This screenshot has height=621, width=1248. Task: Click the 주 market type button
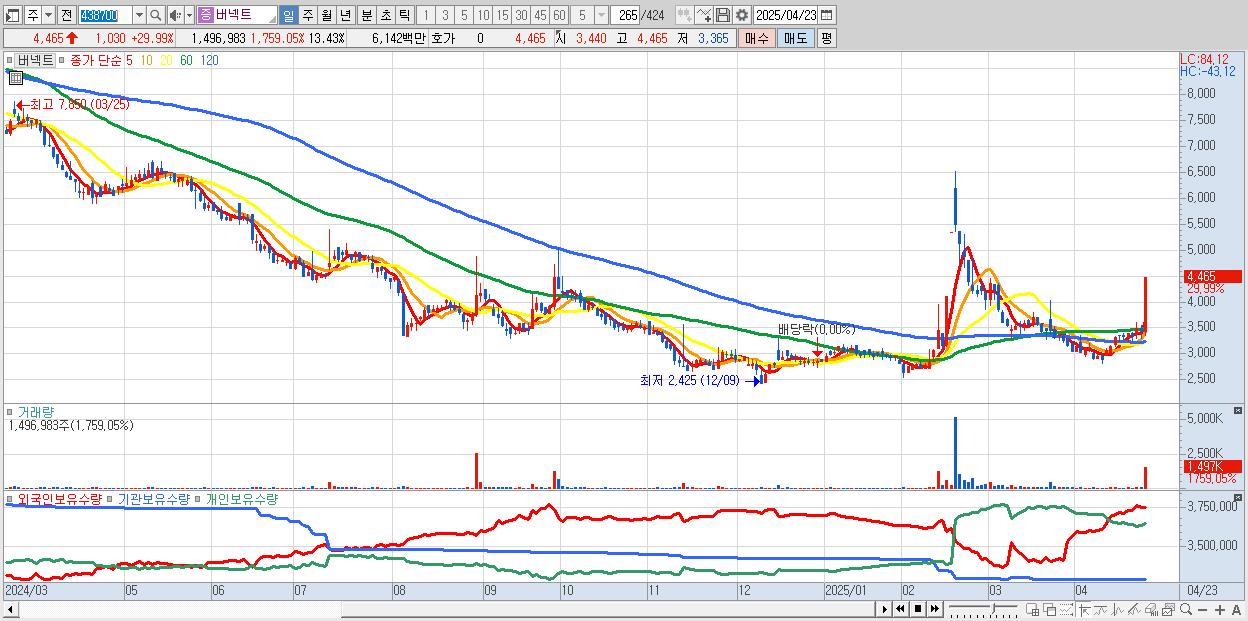tap(33, 15)
